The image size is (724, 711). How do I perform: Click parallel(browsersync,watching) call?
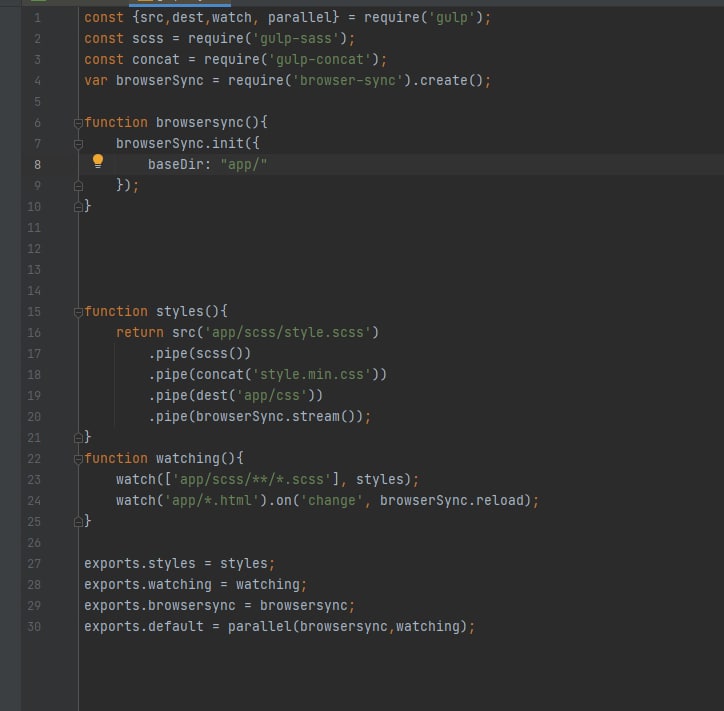(348, 627)
